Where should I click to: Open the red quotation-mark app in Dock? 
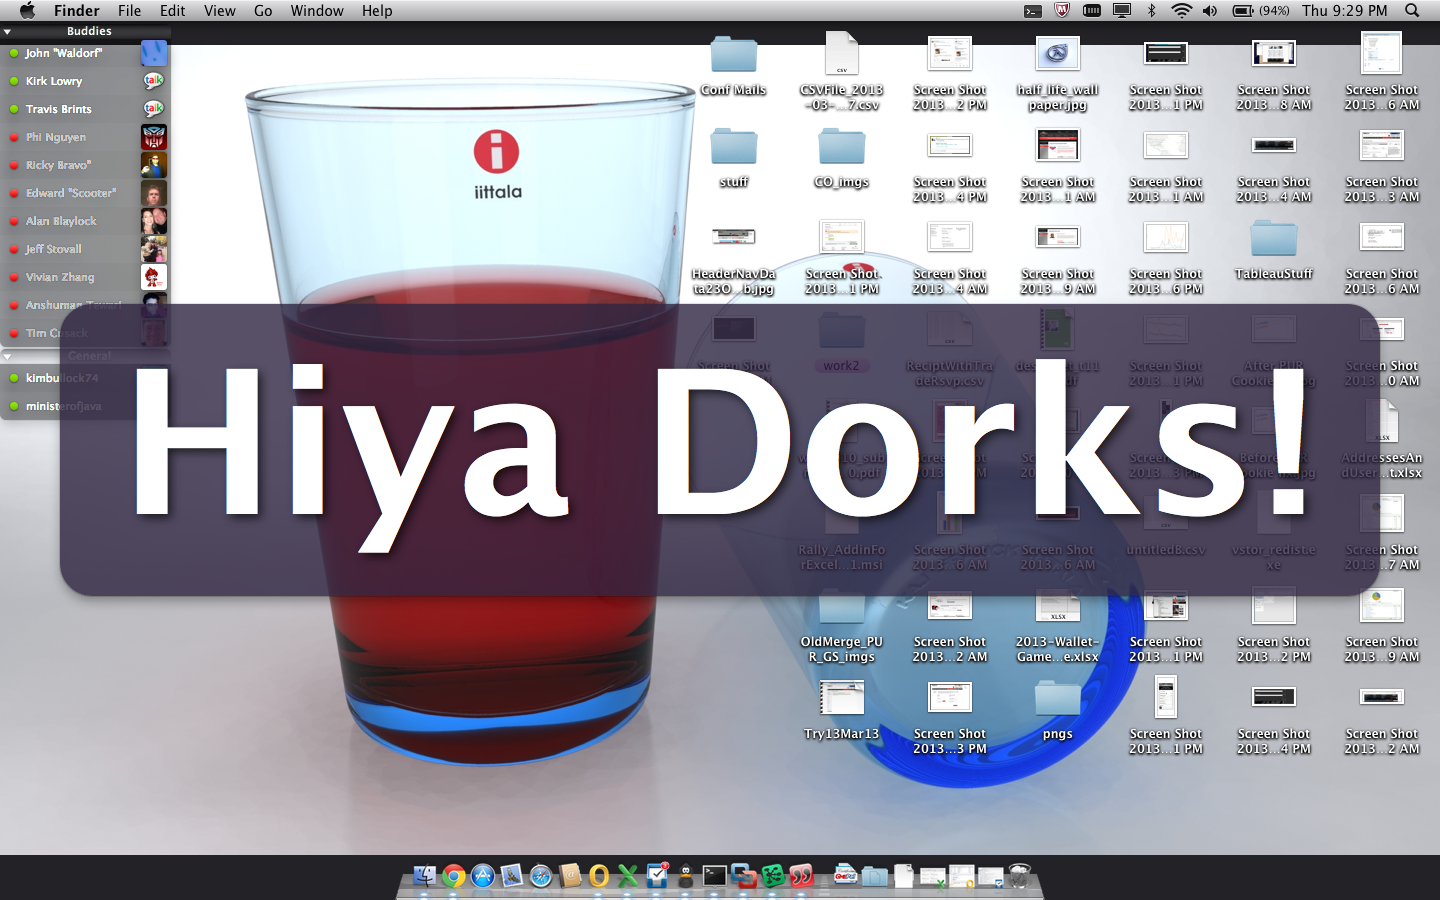(x=802, y=876)
